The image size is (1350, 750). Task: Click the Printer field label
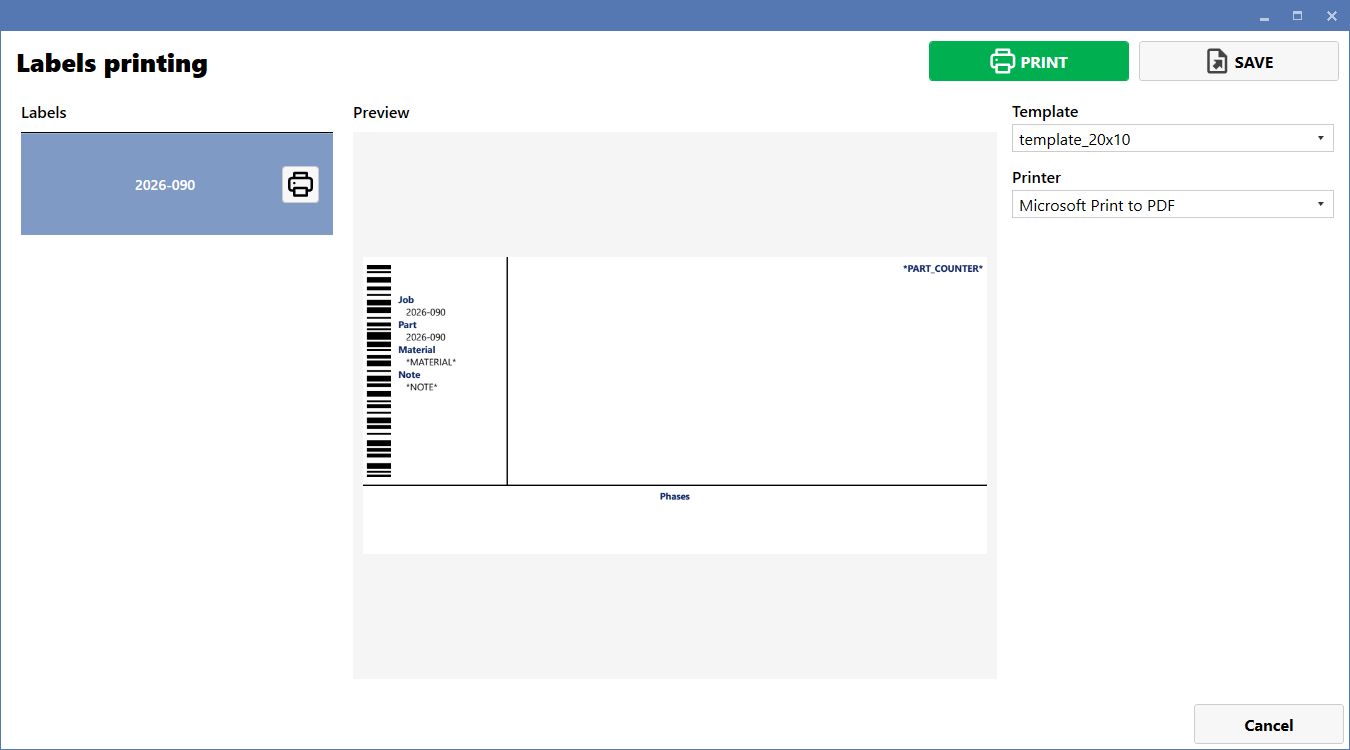1036,177
